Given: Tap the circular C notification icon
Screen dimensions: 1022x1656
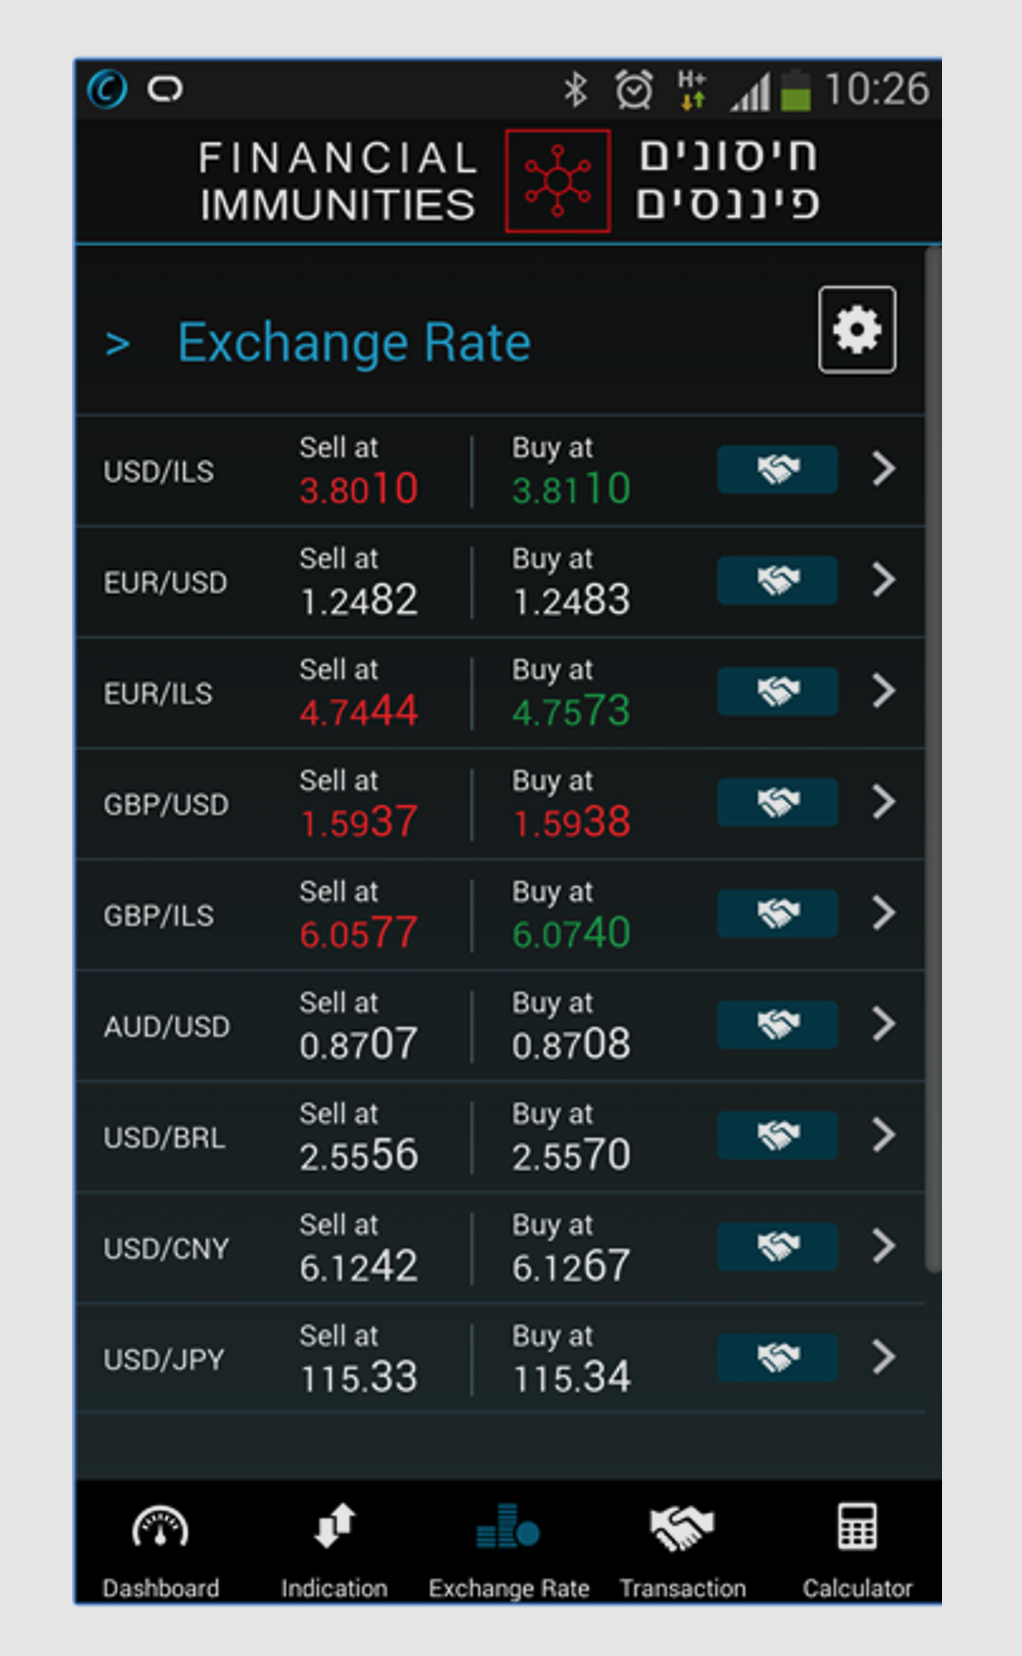Looking at the screenshot, I should coord(108,89).
